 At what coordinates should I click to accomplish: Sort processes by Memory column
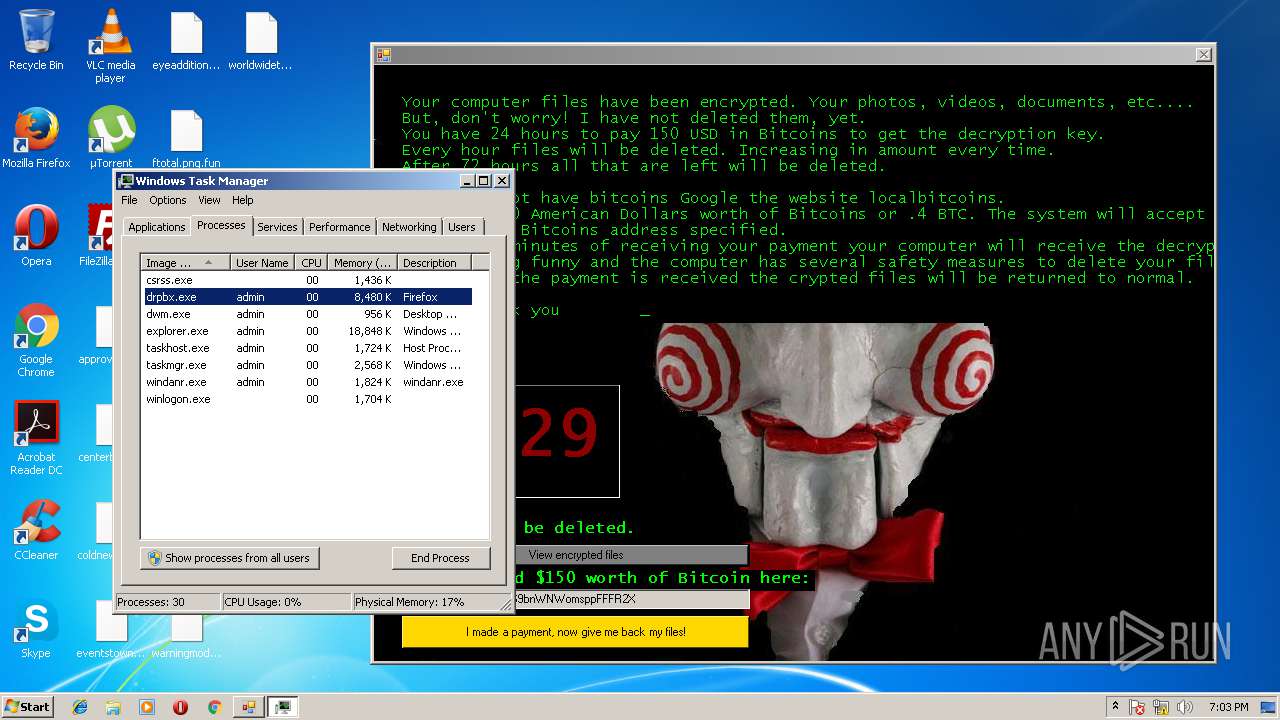click(x=363, y=263)
